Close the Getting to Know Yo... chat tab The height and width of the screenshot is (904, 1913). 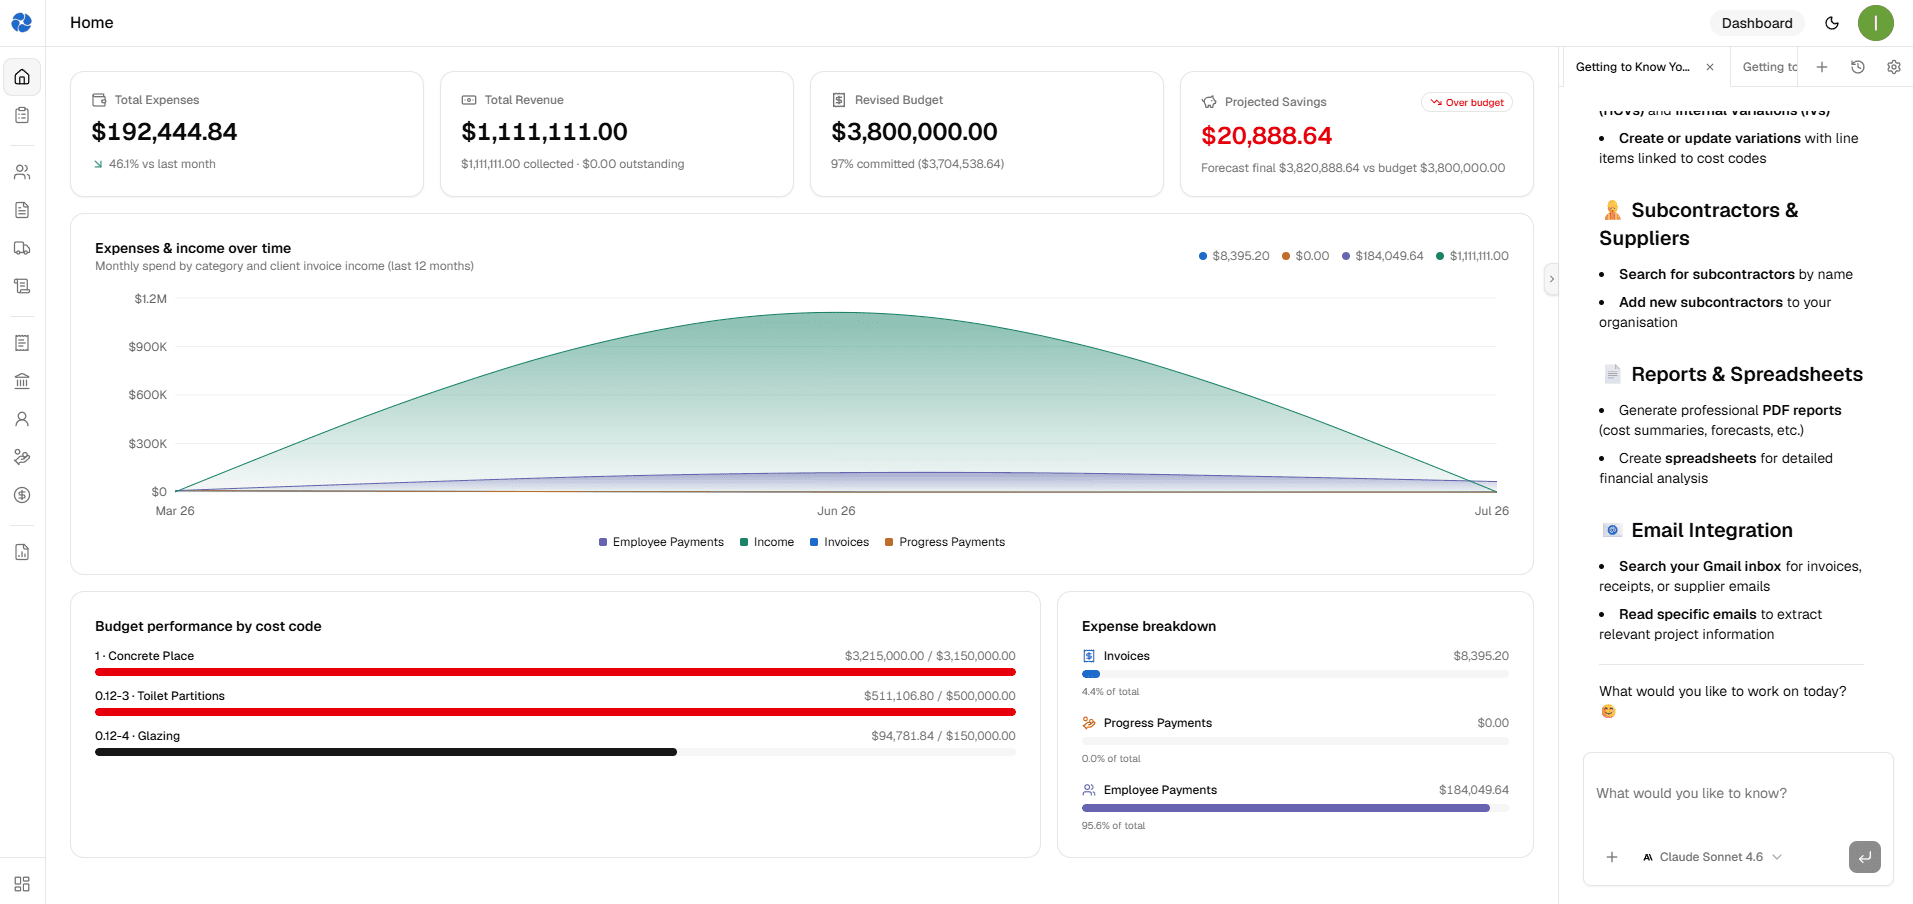[1710, 67]
